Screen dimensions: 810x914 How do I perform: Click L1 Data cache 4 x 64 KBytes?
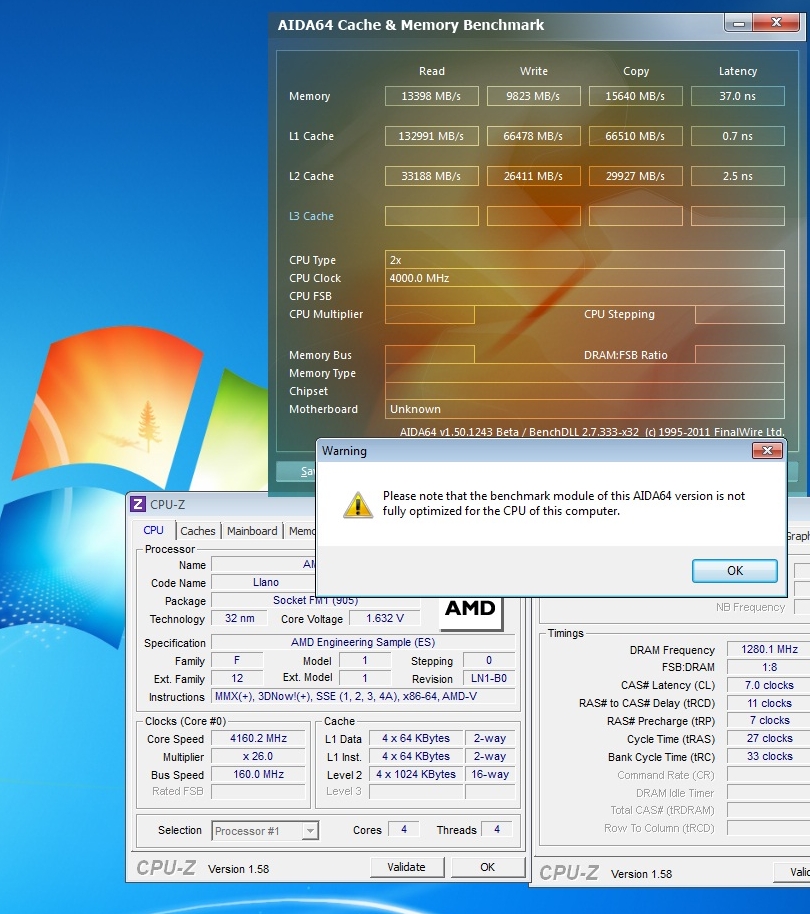[416, 739]
